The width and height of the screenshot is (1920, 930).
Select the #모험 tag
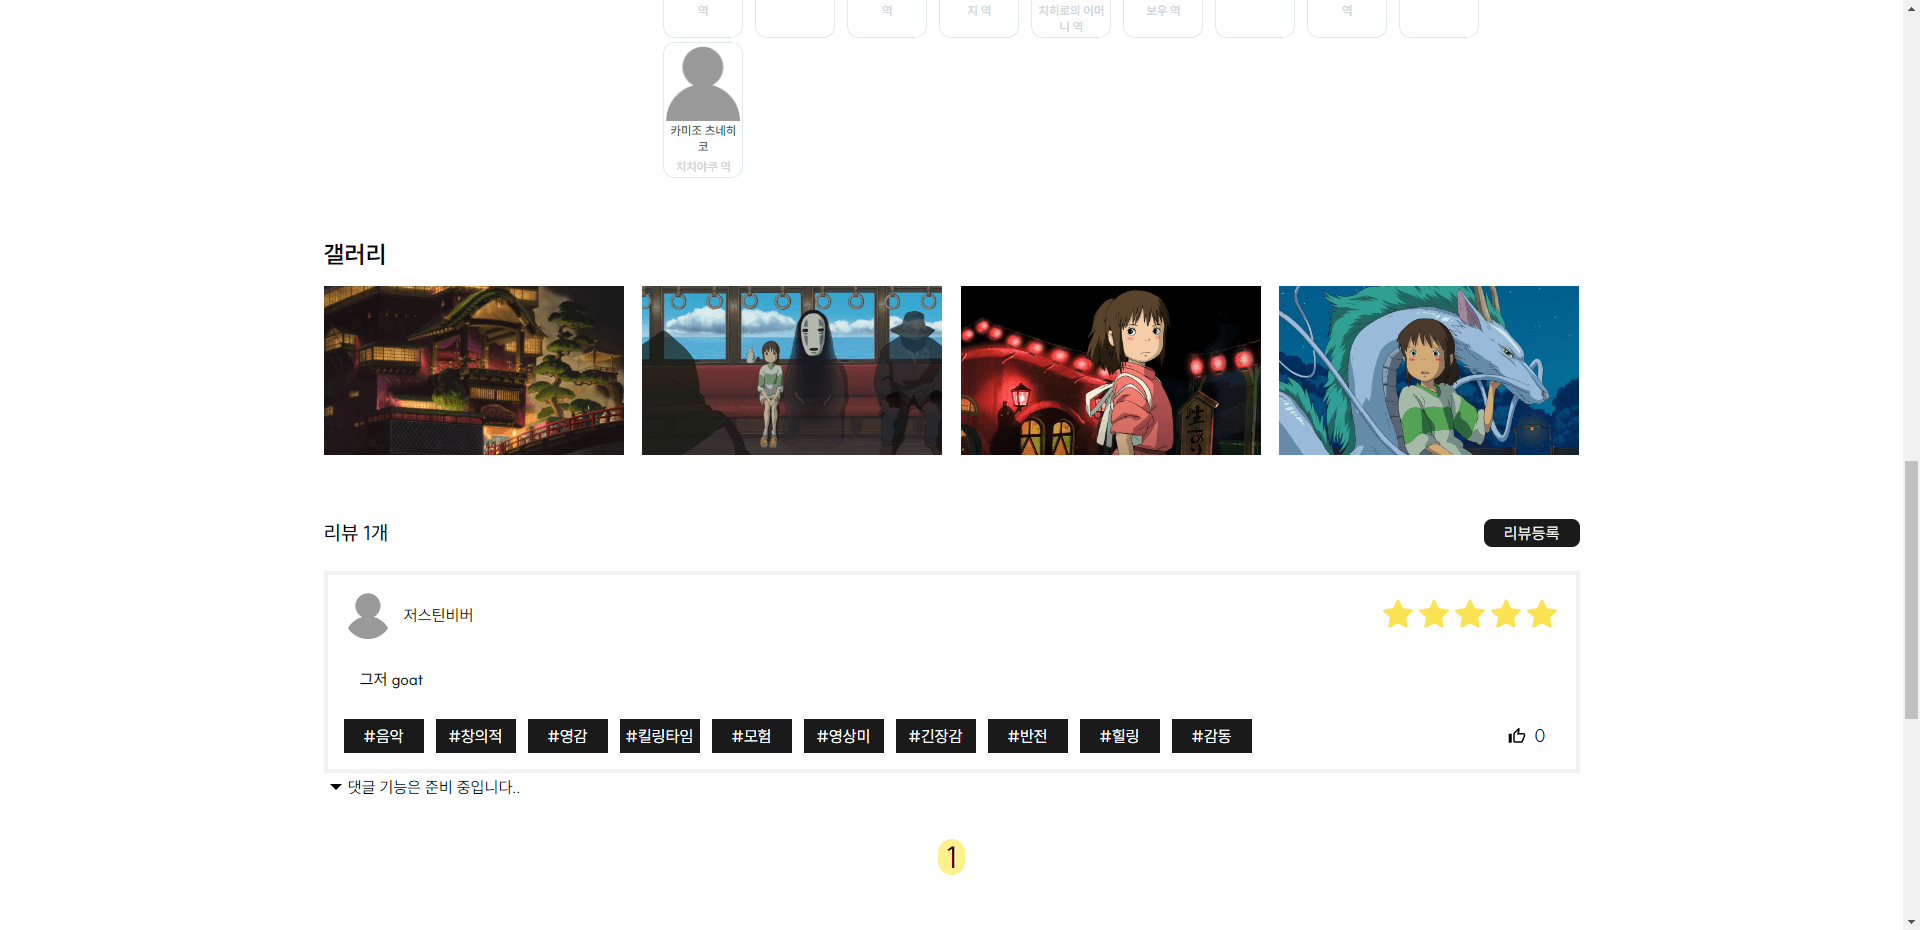point(752,736)
